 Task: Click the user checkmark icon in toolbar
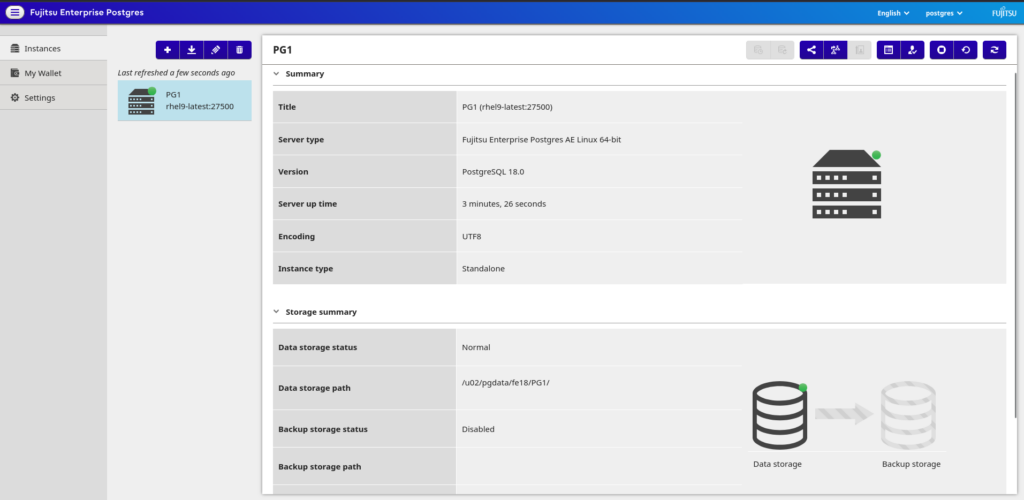tap(912, 50)
